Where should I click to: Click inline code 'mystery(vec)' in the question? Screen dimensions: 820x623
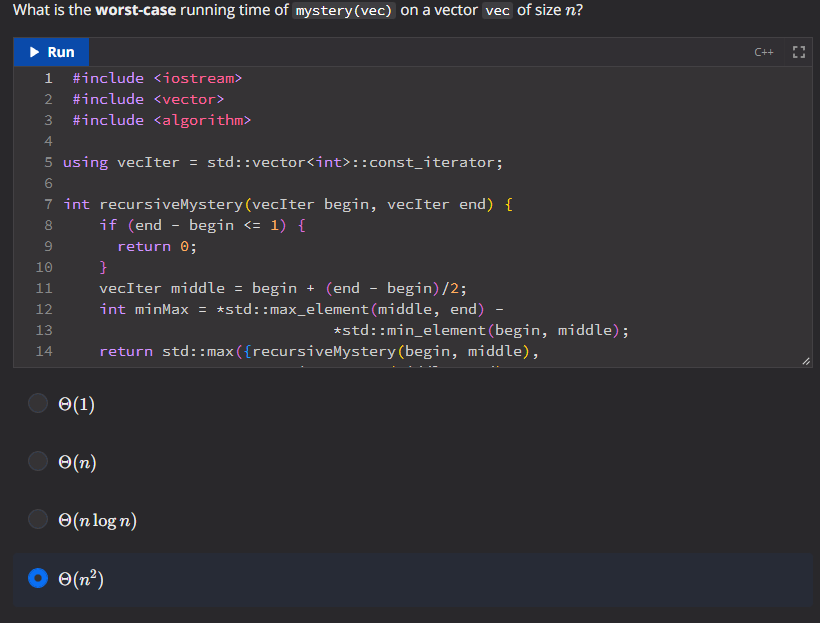tap(344, 10)
